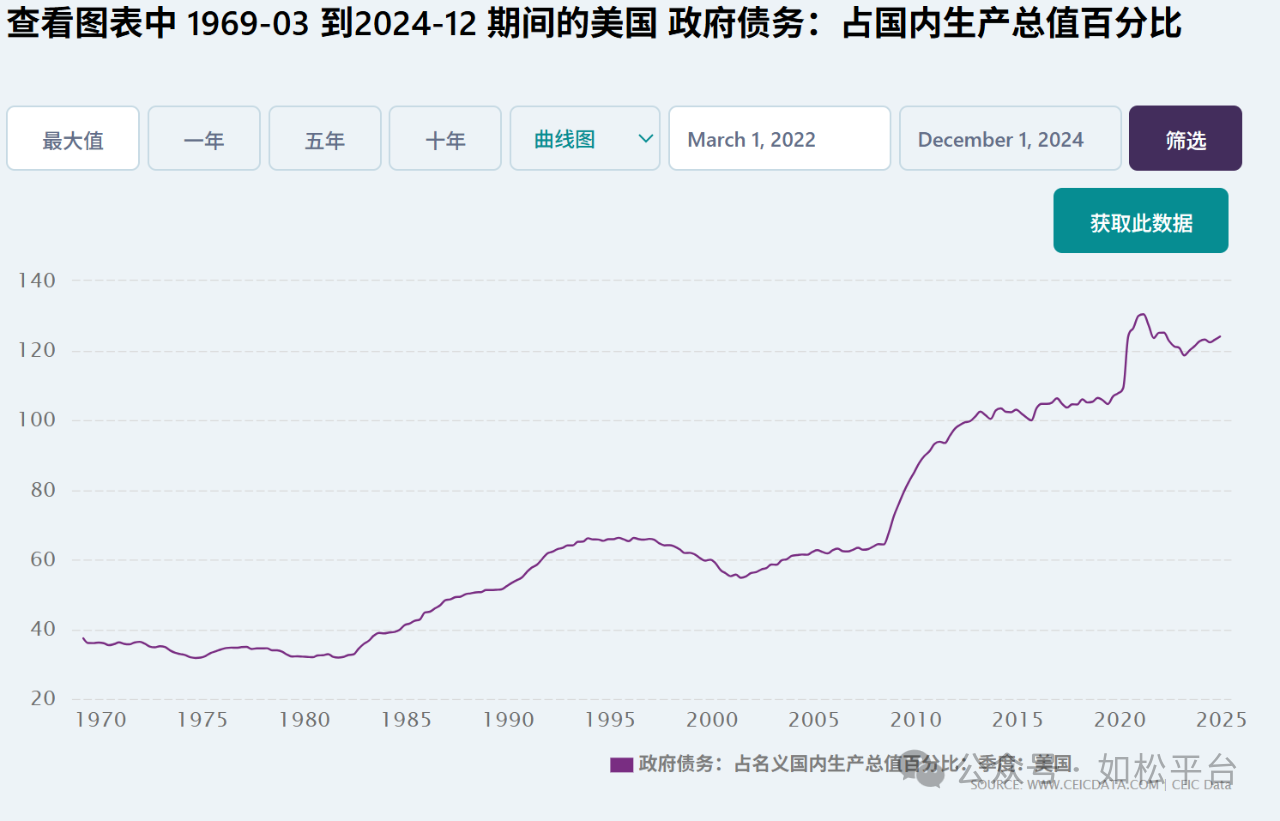The image size is (1280, 821).
Task: Click the x-axis label 1975
Action: pos(203,720)
